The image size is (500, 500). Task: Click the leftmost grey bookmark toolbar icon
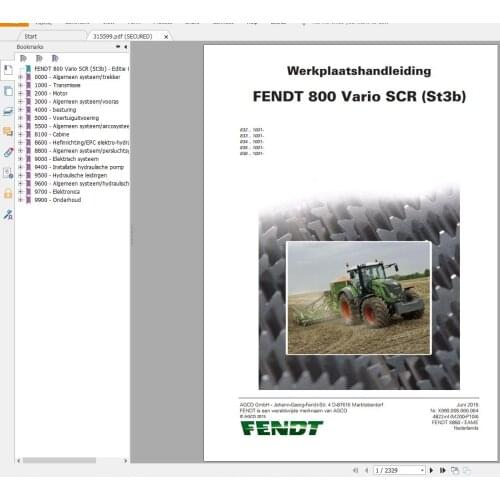[x=23, y=58]
